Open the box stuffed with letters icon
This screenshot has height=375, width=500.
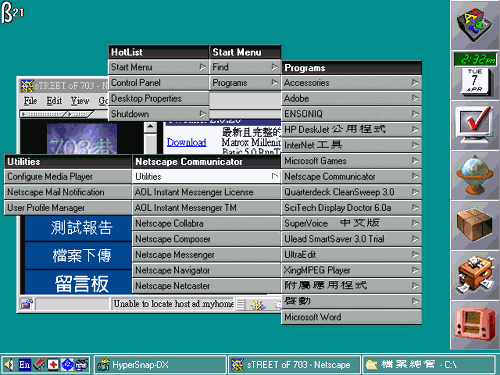pos(475,275)
